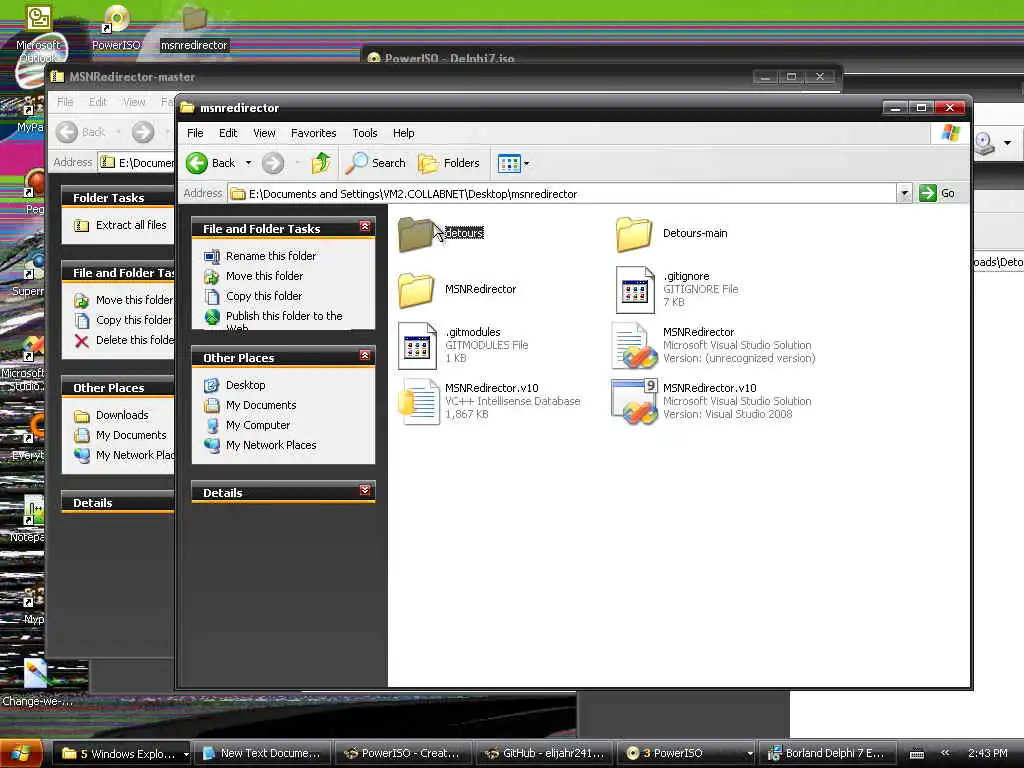Select the .gitmodules file icon
The height and width of the screenshot is (768, 1024).
(417, 345)
